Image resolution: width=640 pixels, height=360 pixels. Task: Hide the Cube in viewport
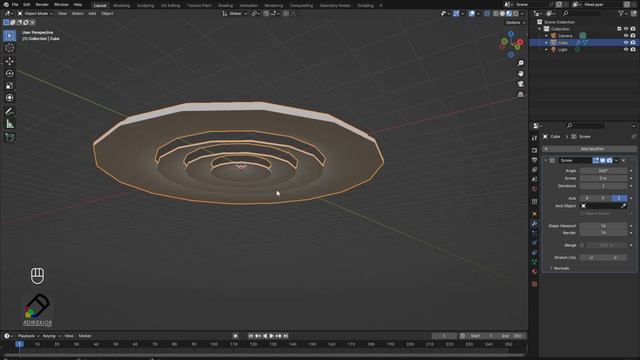coord(626,42)
